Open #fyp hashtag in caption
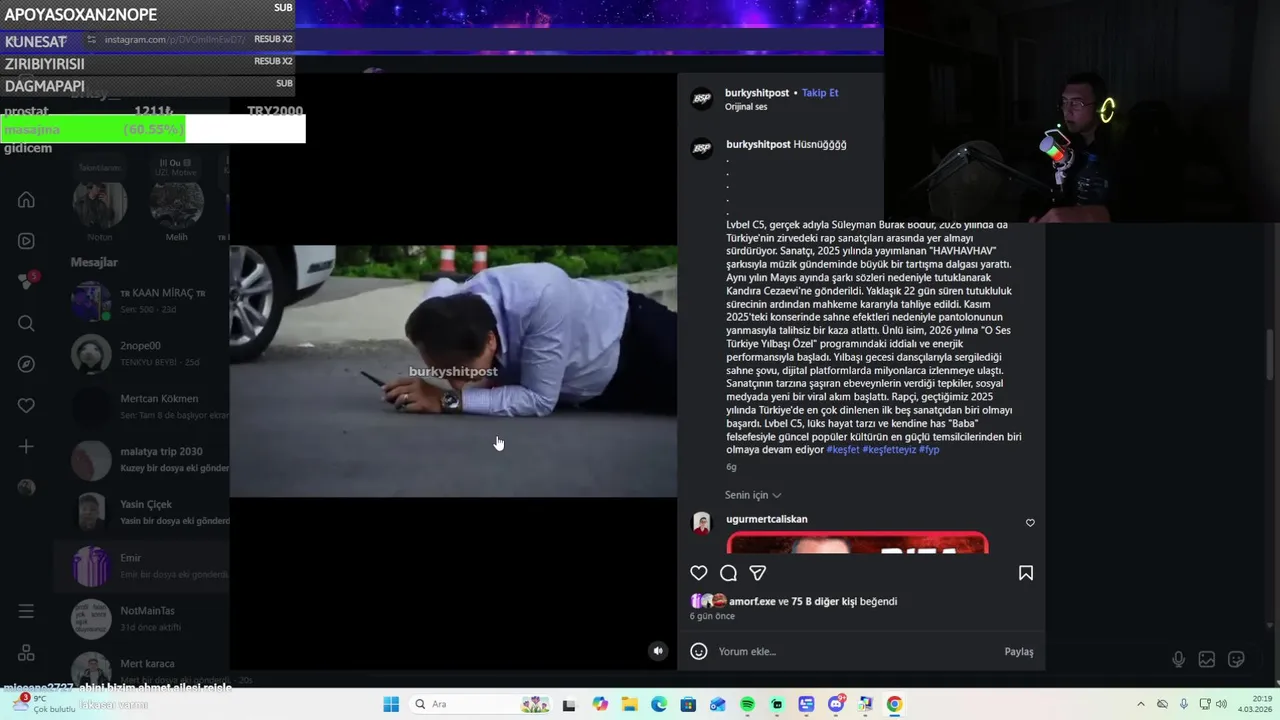This screenshot has height=720, width=1280. (x=929, y=450)
